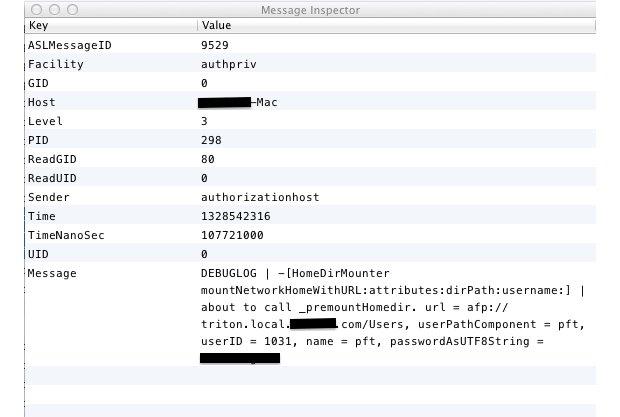
Task: Select the Facility key row
Action: coord(56,64)
